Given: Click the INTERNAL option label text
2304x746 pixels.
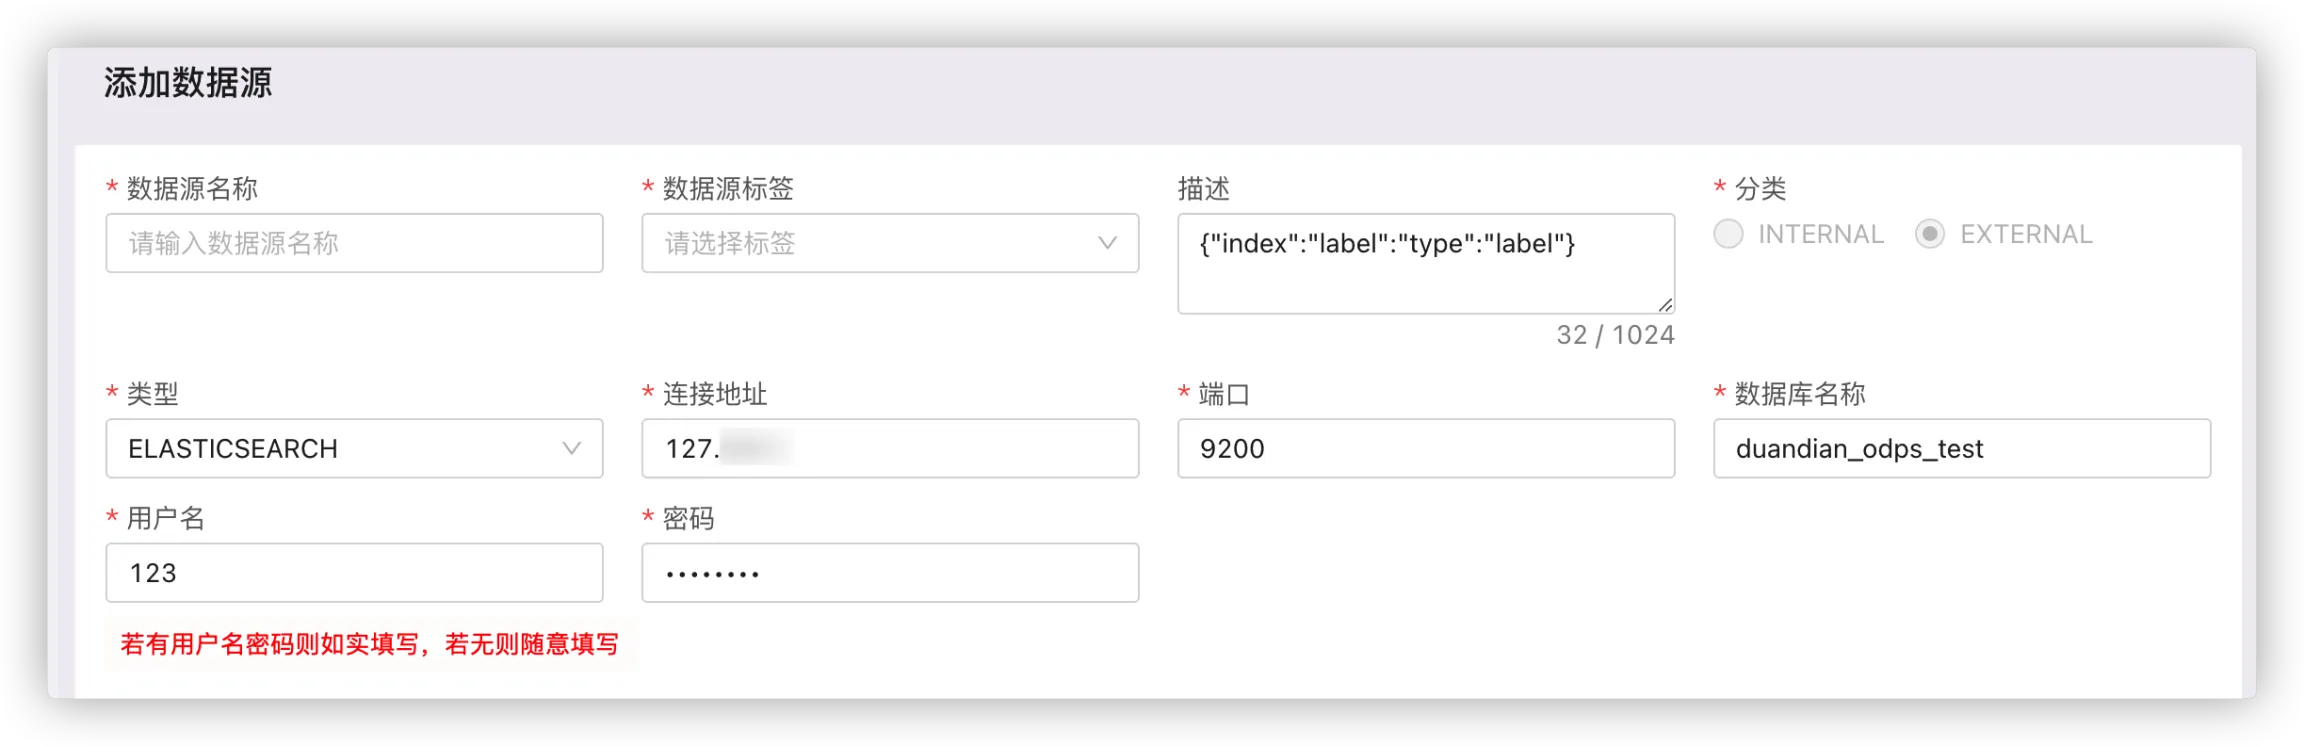Looking at the screenshot, I should (1820, 234).
